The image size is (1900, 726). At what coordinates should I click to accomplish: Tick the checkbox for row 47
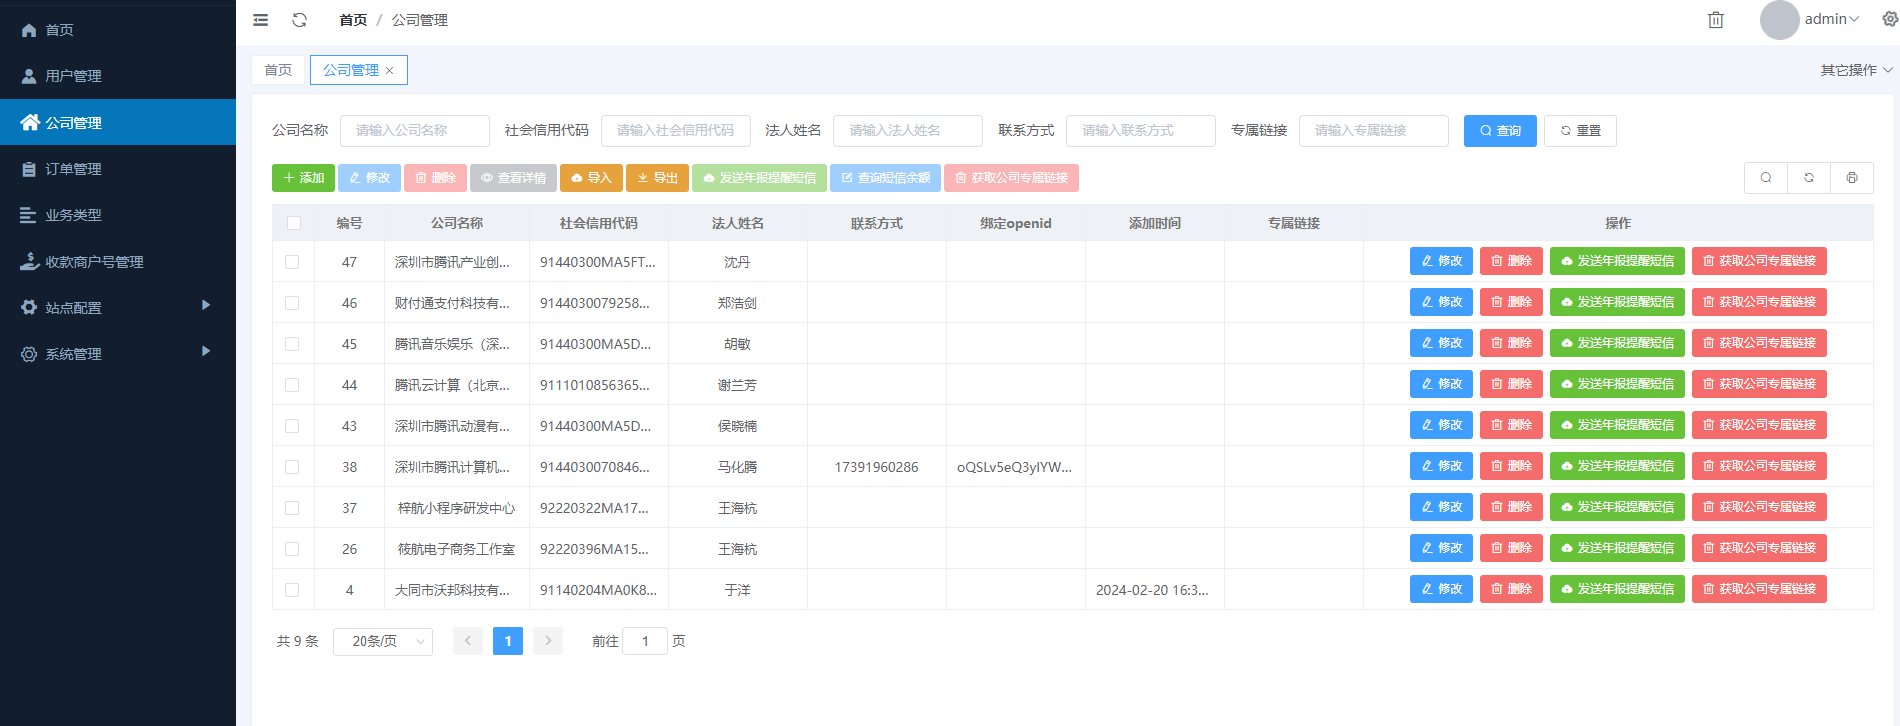click(292, 262)
